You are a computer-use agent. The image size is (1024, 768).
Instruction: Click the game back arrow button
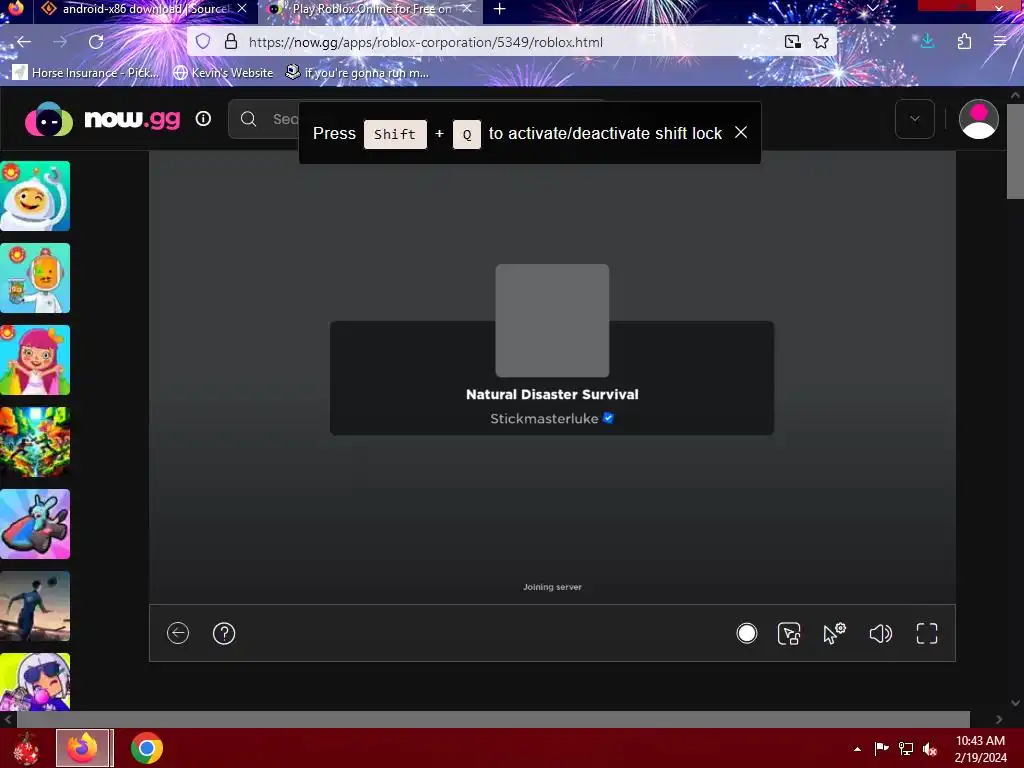point(178,633)
